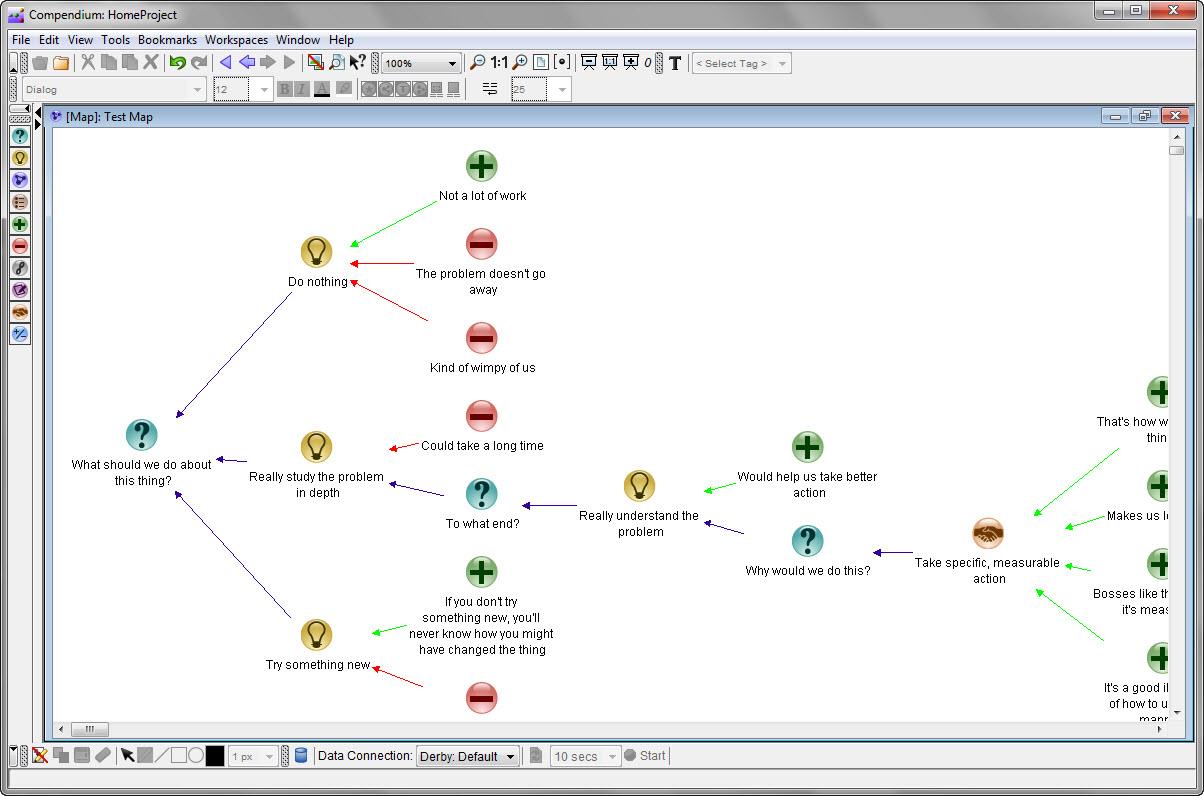This screenshot has width=1204, height=796.
Task: Toggle the image rollover icon in the toolbar
Action: [316, 62]
